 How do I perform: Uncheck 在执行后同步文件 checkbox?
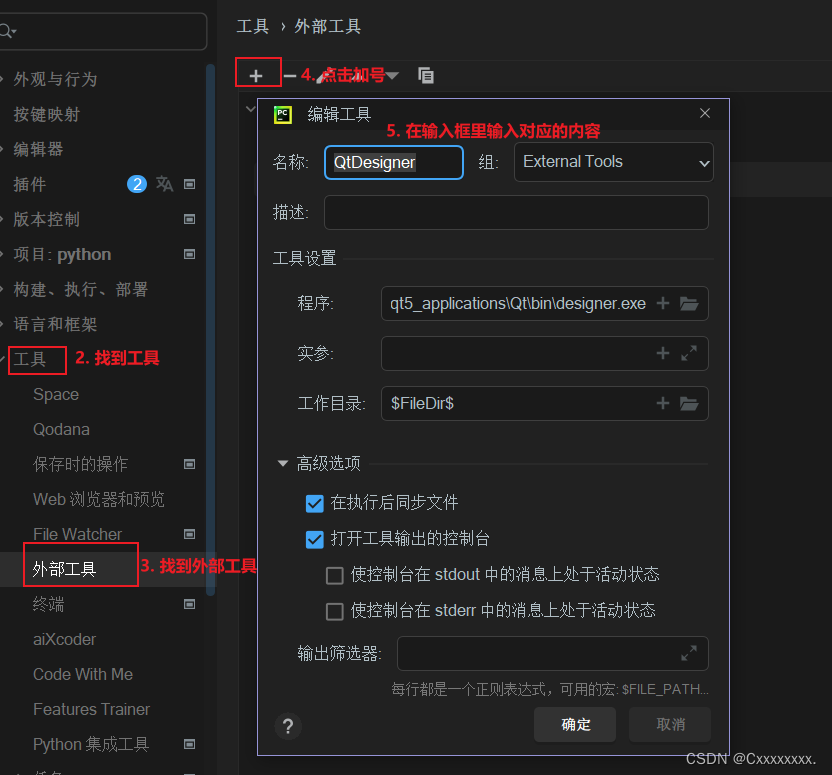(x=315, y=503)
